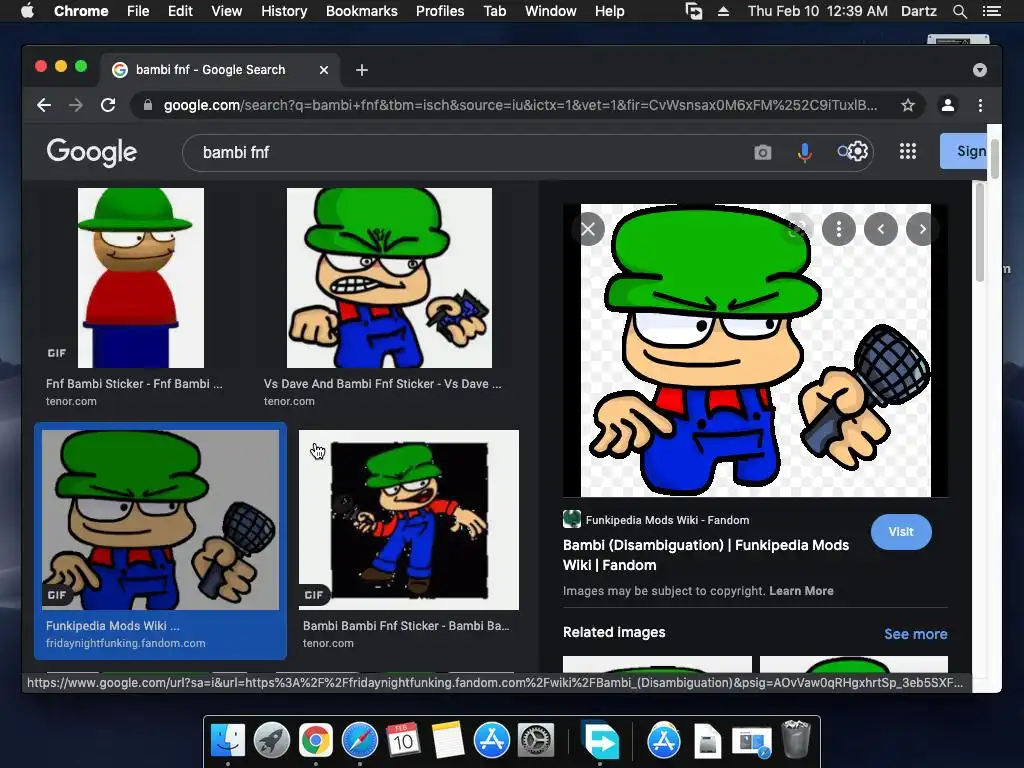This screenshot has height=768, width=1024.
Task: Open the Help menu
Action: (x=609, y=11)
